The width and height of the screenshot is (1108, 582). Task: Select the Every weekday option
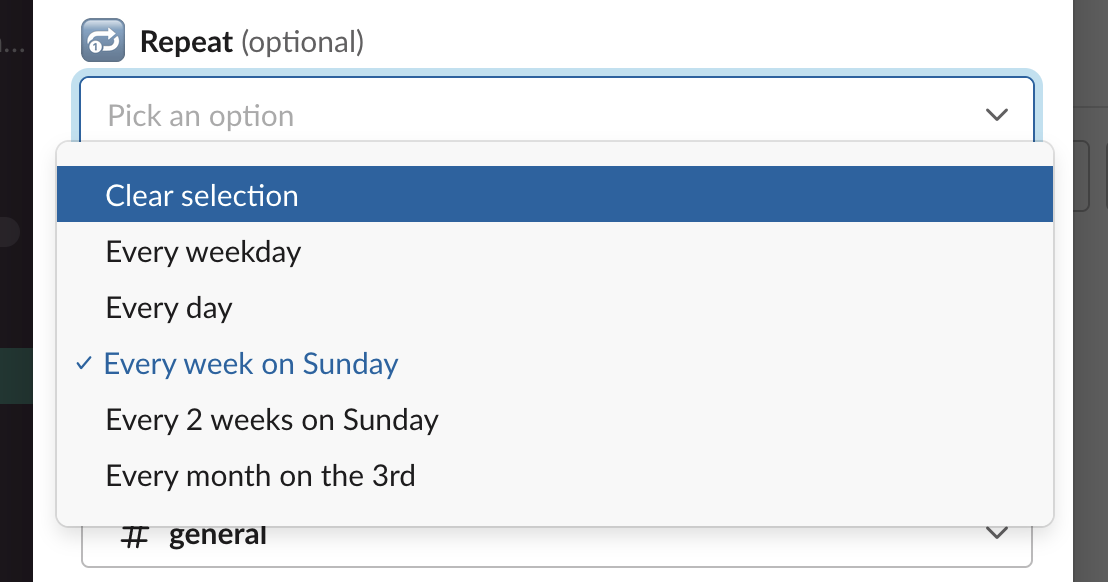[203, 251]
